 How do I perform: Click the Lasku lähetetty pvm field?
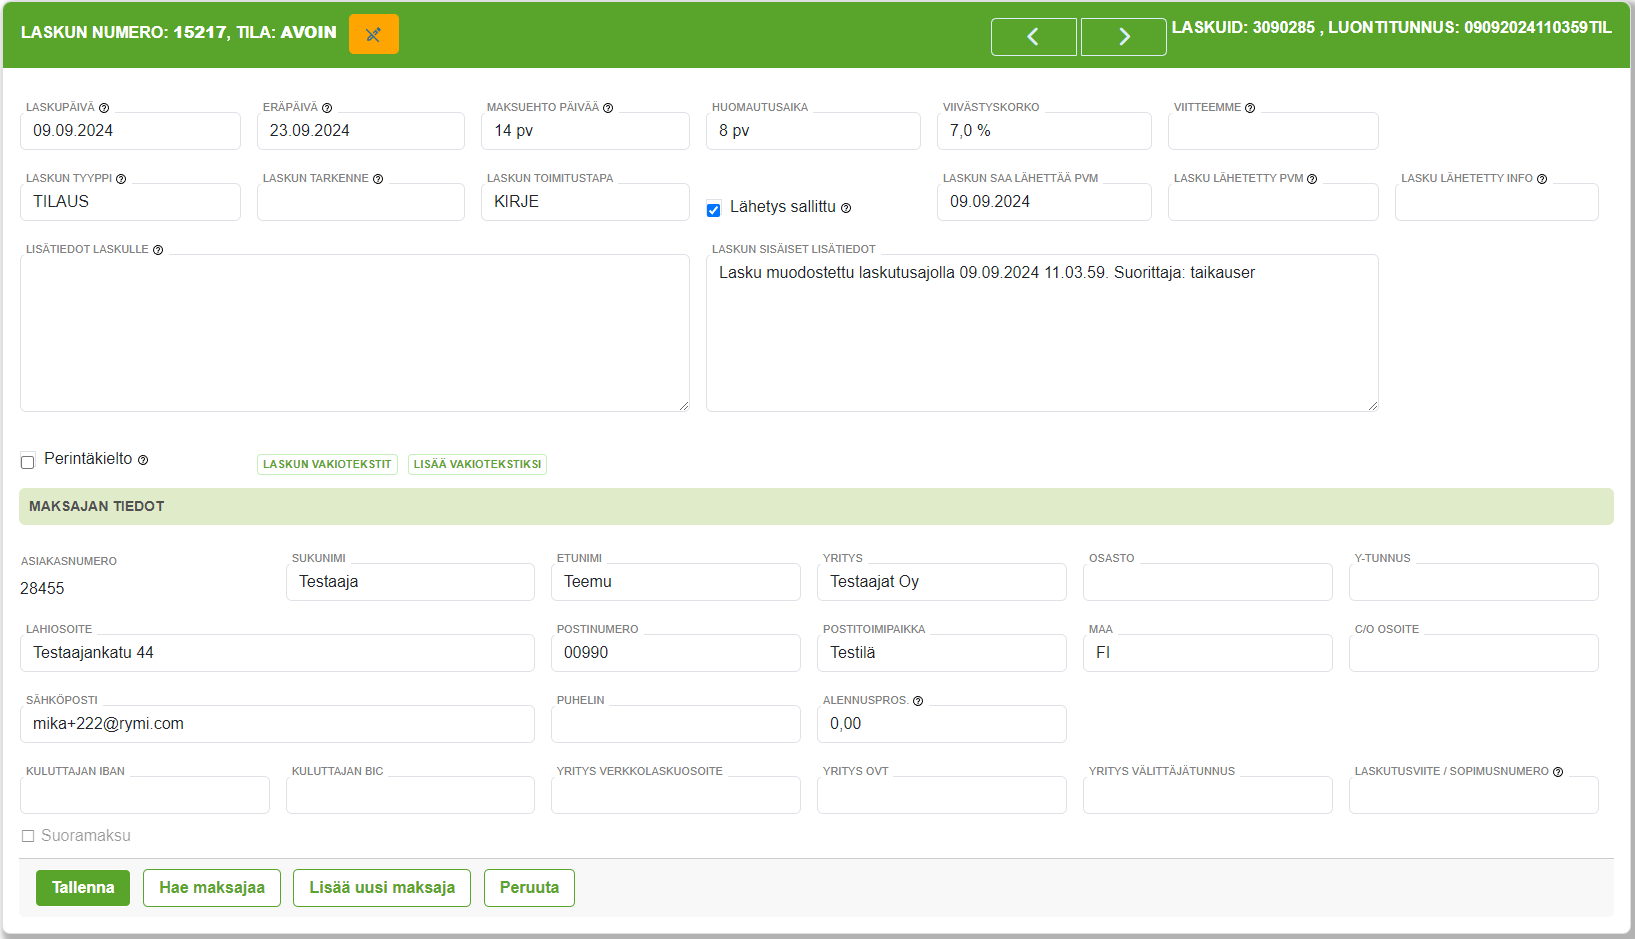click(x=1273, y=202)
